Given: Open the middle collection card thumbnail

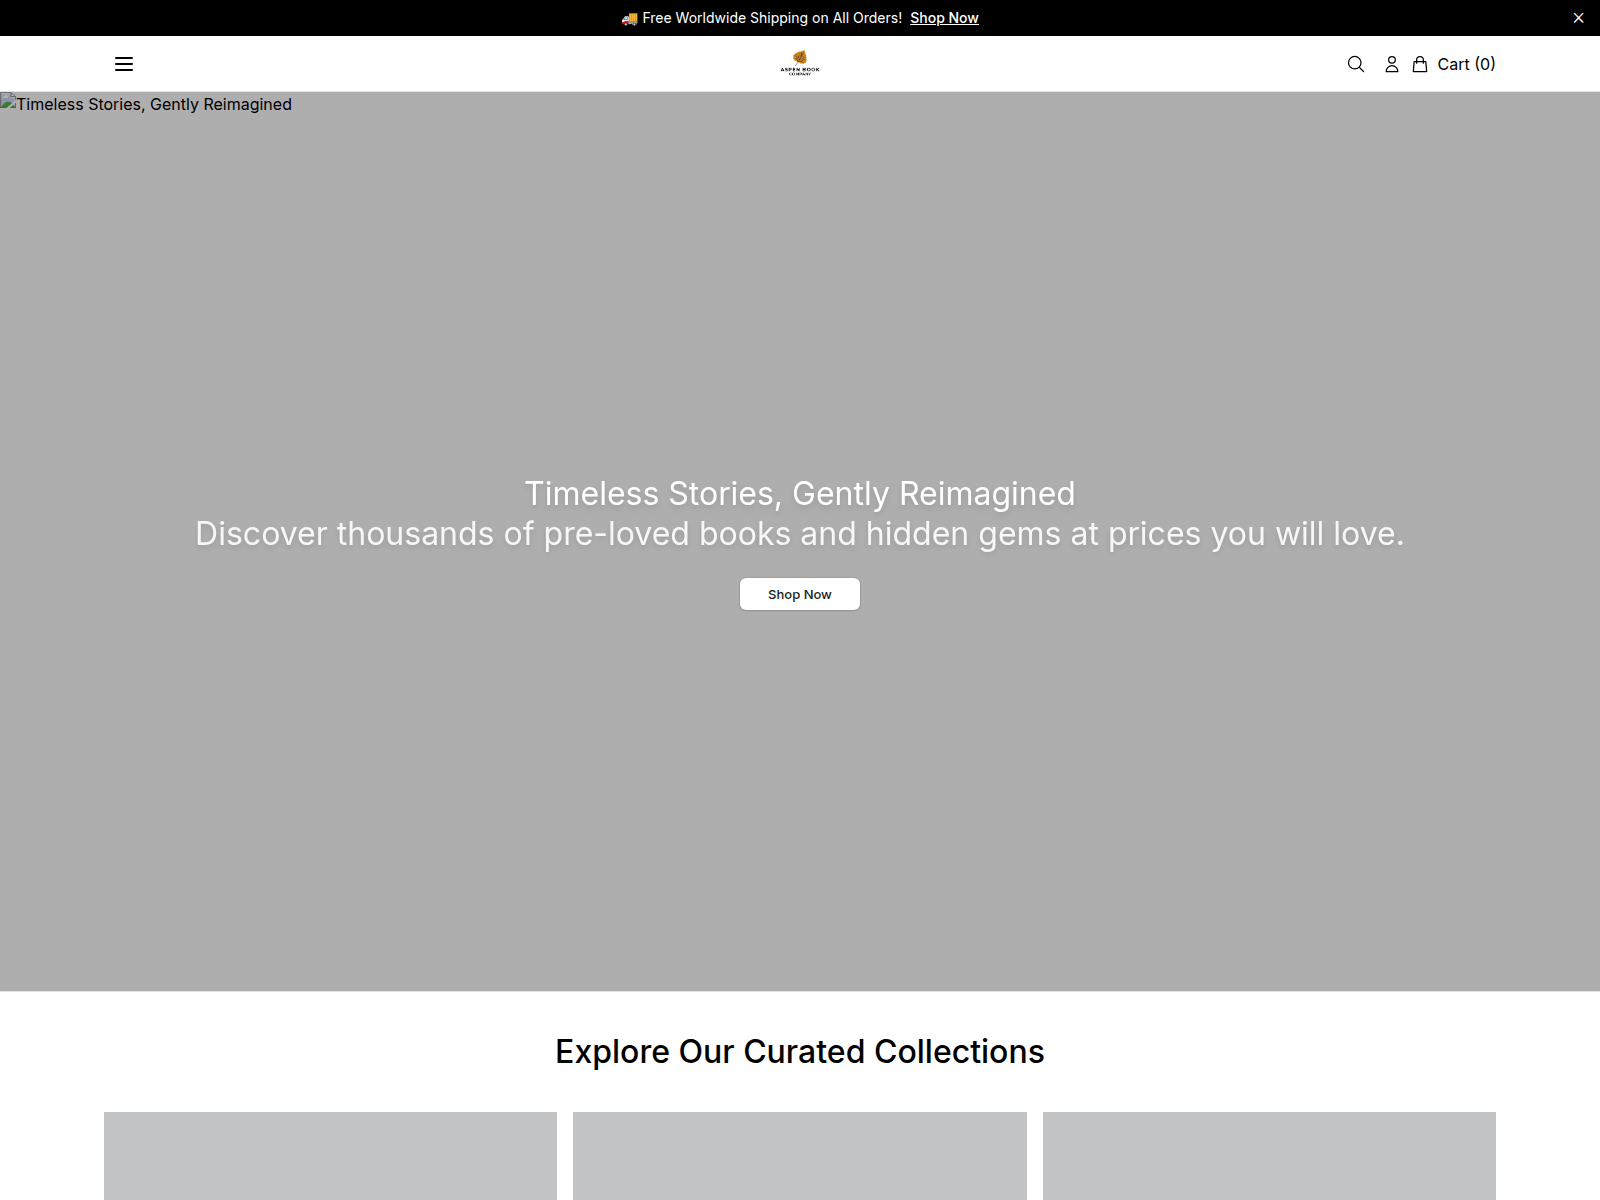Looking at the screenshot, I should tap(800, 1156).
